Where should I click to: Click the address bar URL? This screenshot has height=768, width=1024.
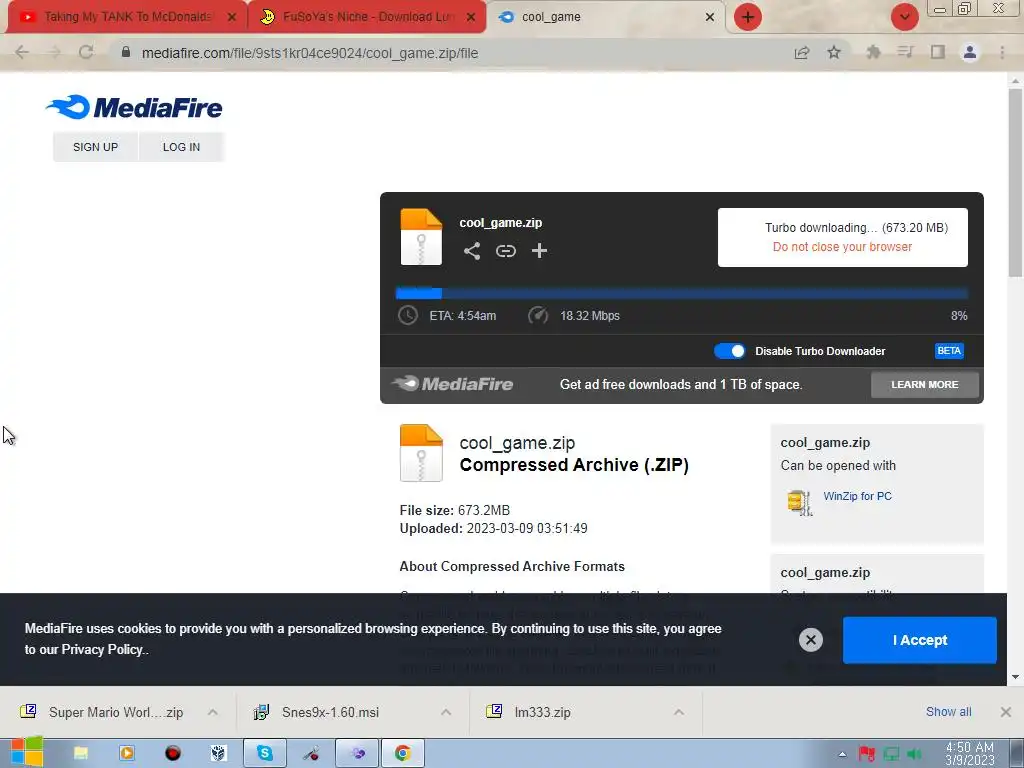pos(310,54)
